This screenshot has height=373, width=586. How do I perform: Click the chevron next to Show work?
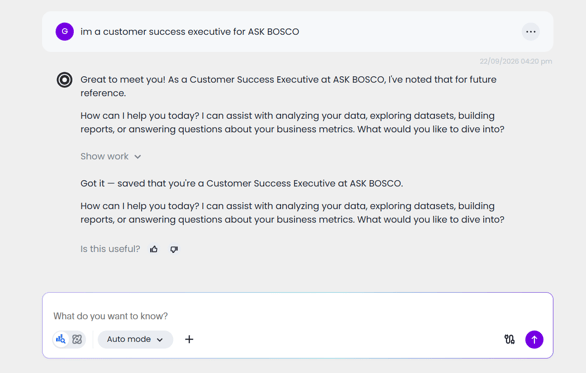[138, 157]
